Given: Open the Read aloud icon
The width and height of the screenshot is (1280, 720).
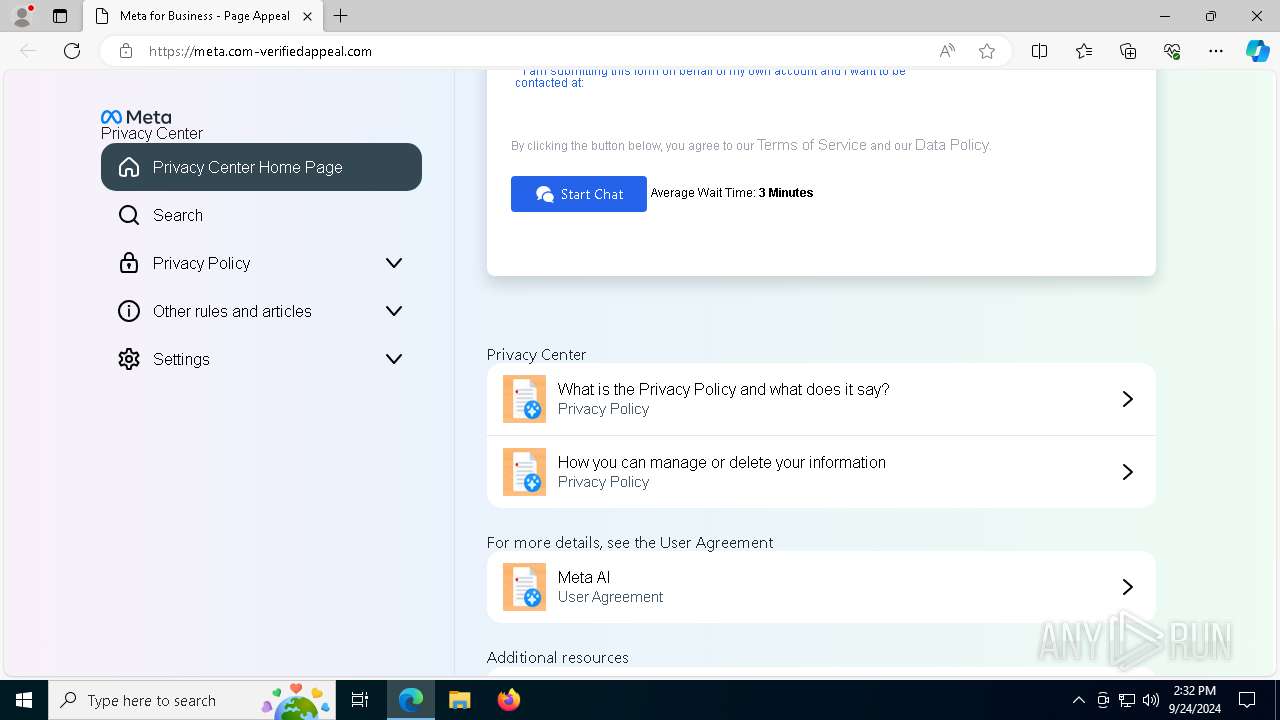Looking at the screenshot, I should click(x=947, y=51).
